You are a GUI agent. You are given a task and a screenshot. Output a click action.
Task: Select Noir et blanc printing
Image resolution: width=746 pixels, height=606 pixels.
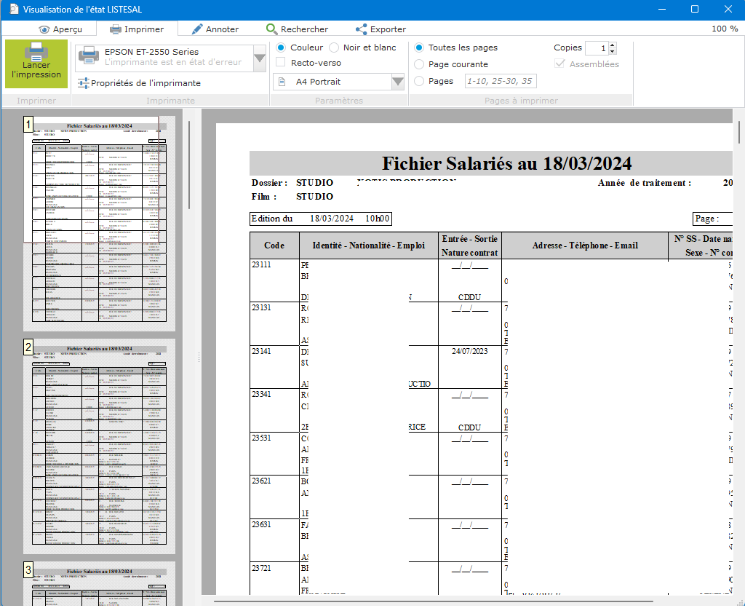pyautogui.click(x=334, y=47)
